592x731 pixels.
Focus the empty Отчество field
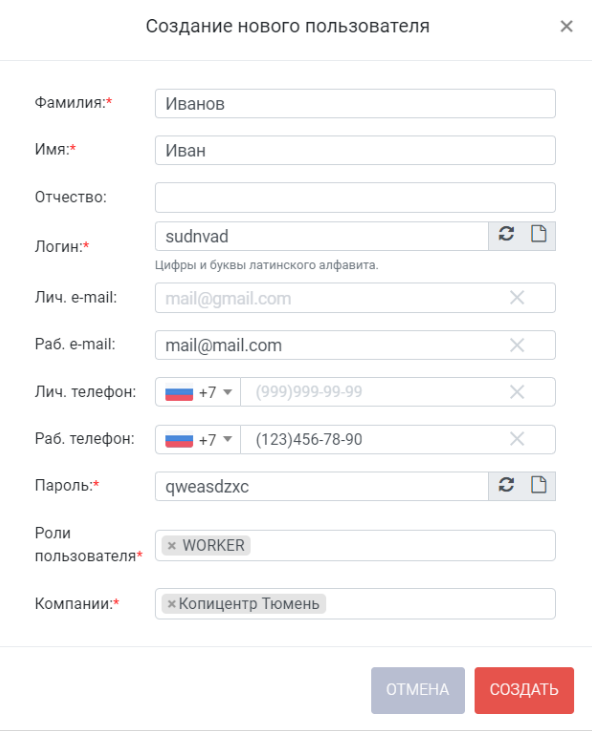pos(355,197)
